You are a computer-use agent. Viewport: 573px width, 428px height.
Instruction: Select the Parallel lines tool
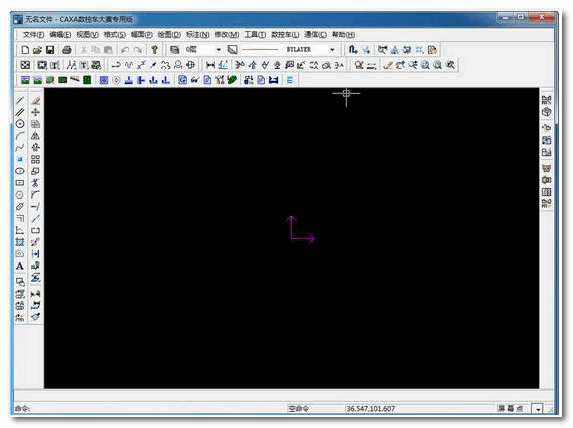[20, 112]
